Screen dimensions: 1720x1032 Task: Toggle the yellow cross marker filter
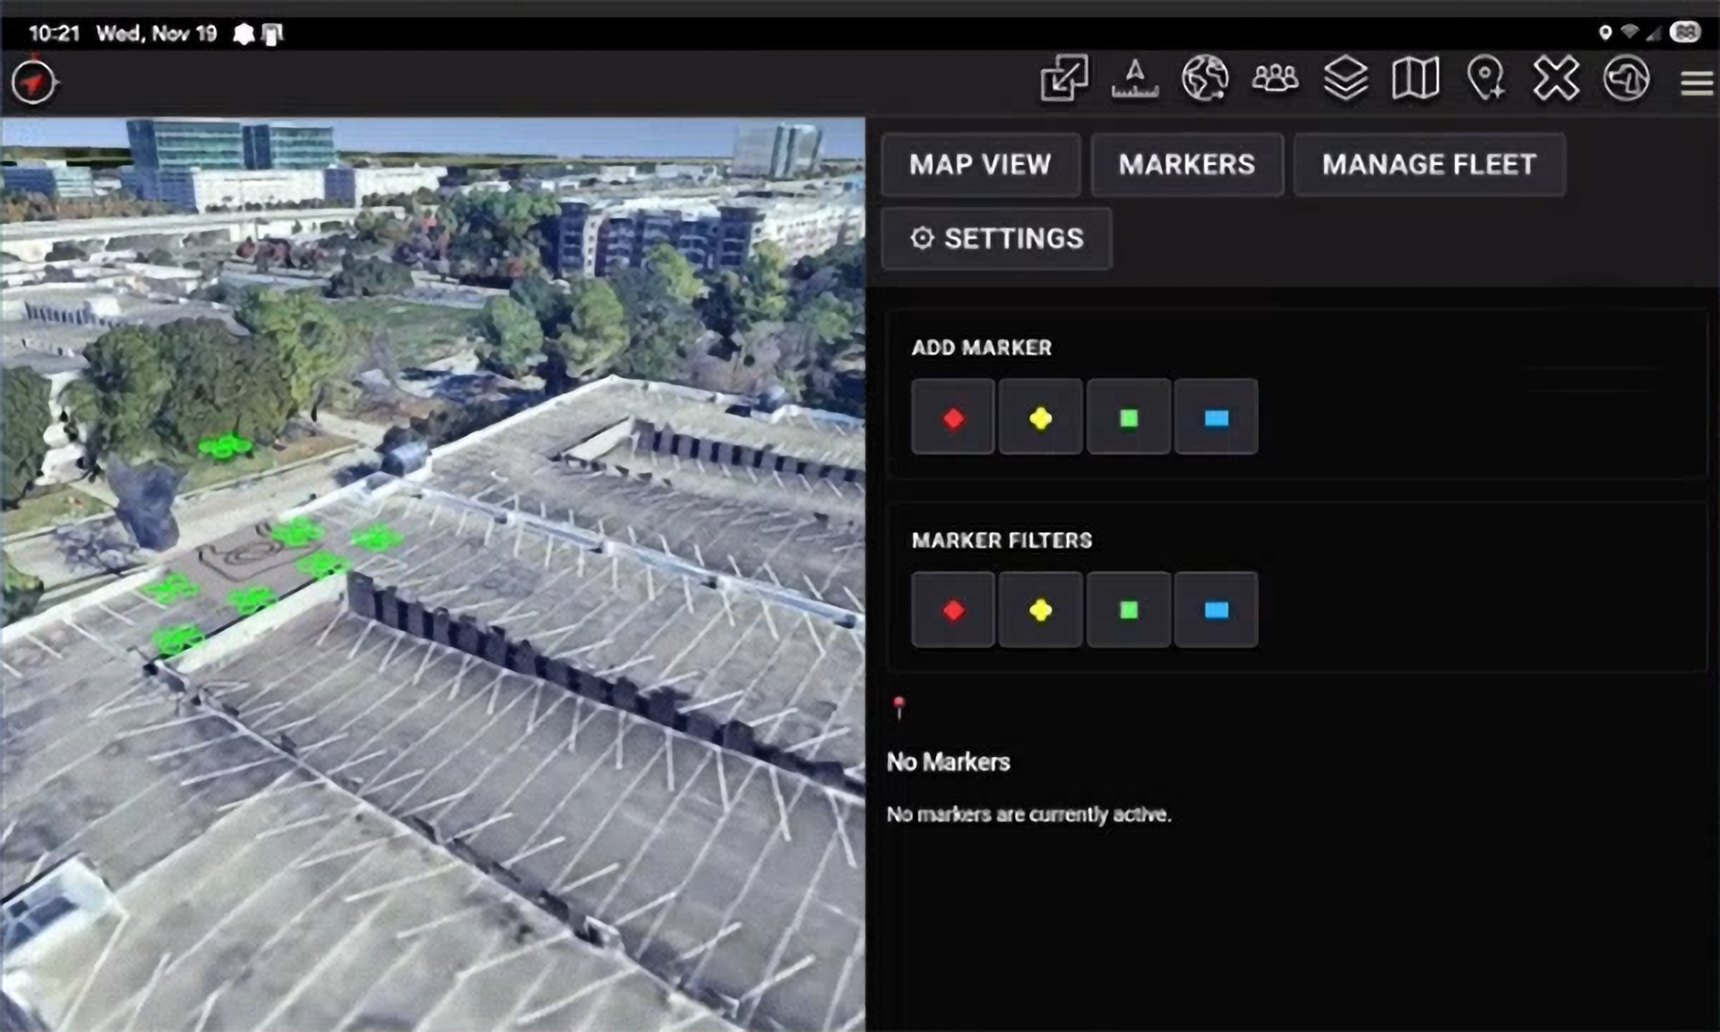point(1041,610)
